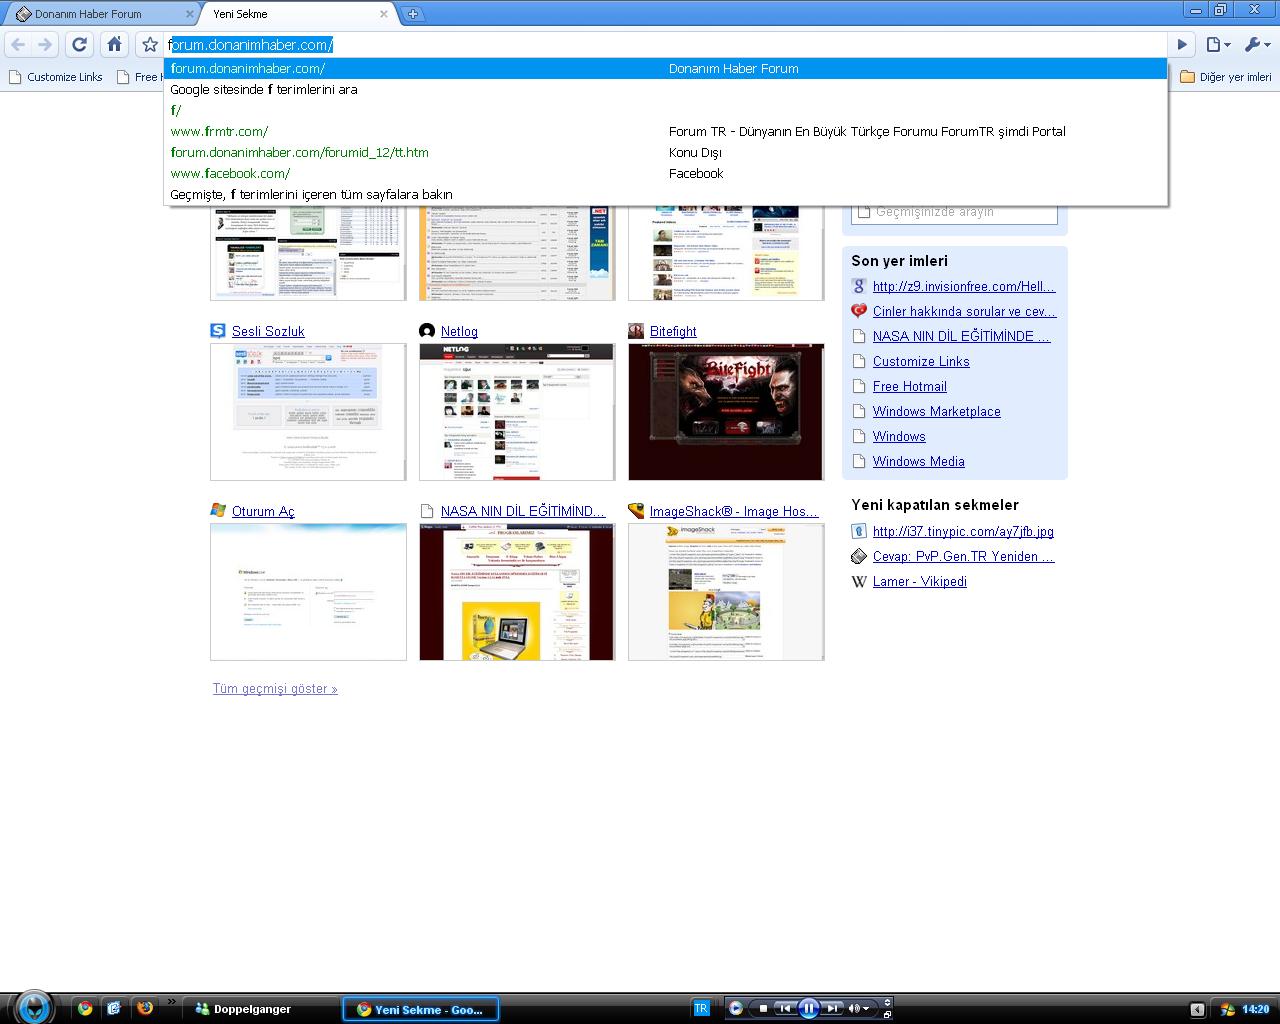1280x1024 pixels.
Task: Open Oturum Aç link
Action: (x=263, y=511)
